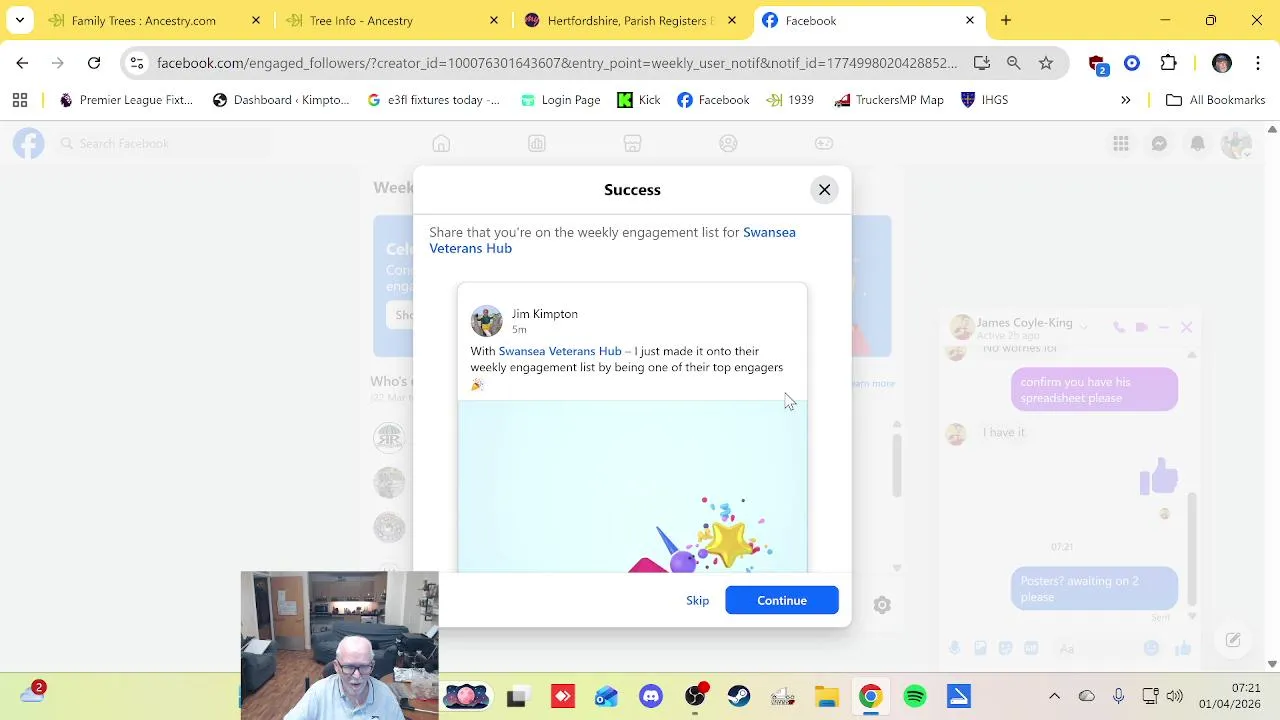Screen dimensions: 1280x720
Task: Open the Facebook bookmark
Action: 713,100
